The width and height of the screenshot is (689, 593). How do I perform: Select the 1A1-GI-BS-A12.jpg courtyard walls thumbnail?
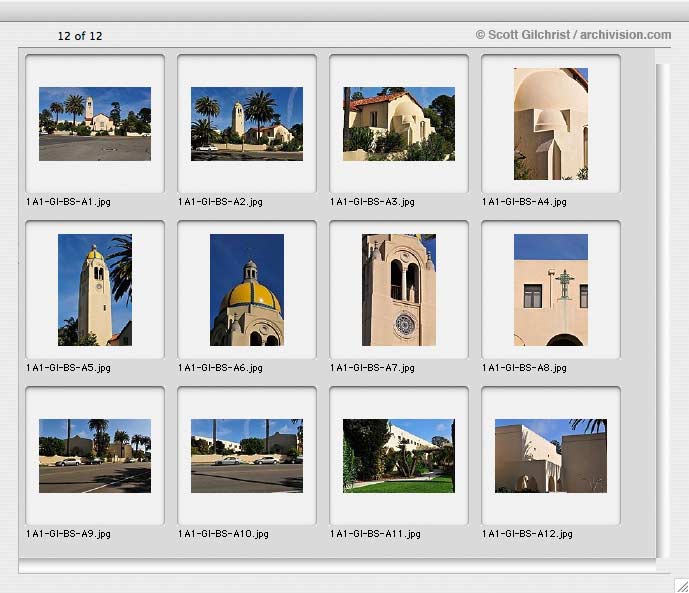coord(551,456)
